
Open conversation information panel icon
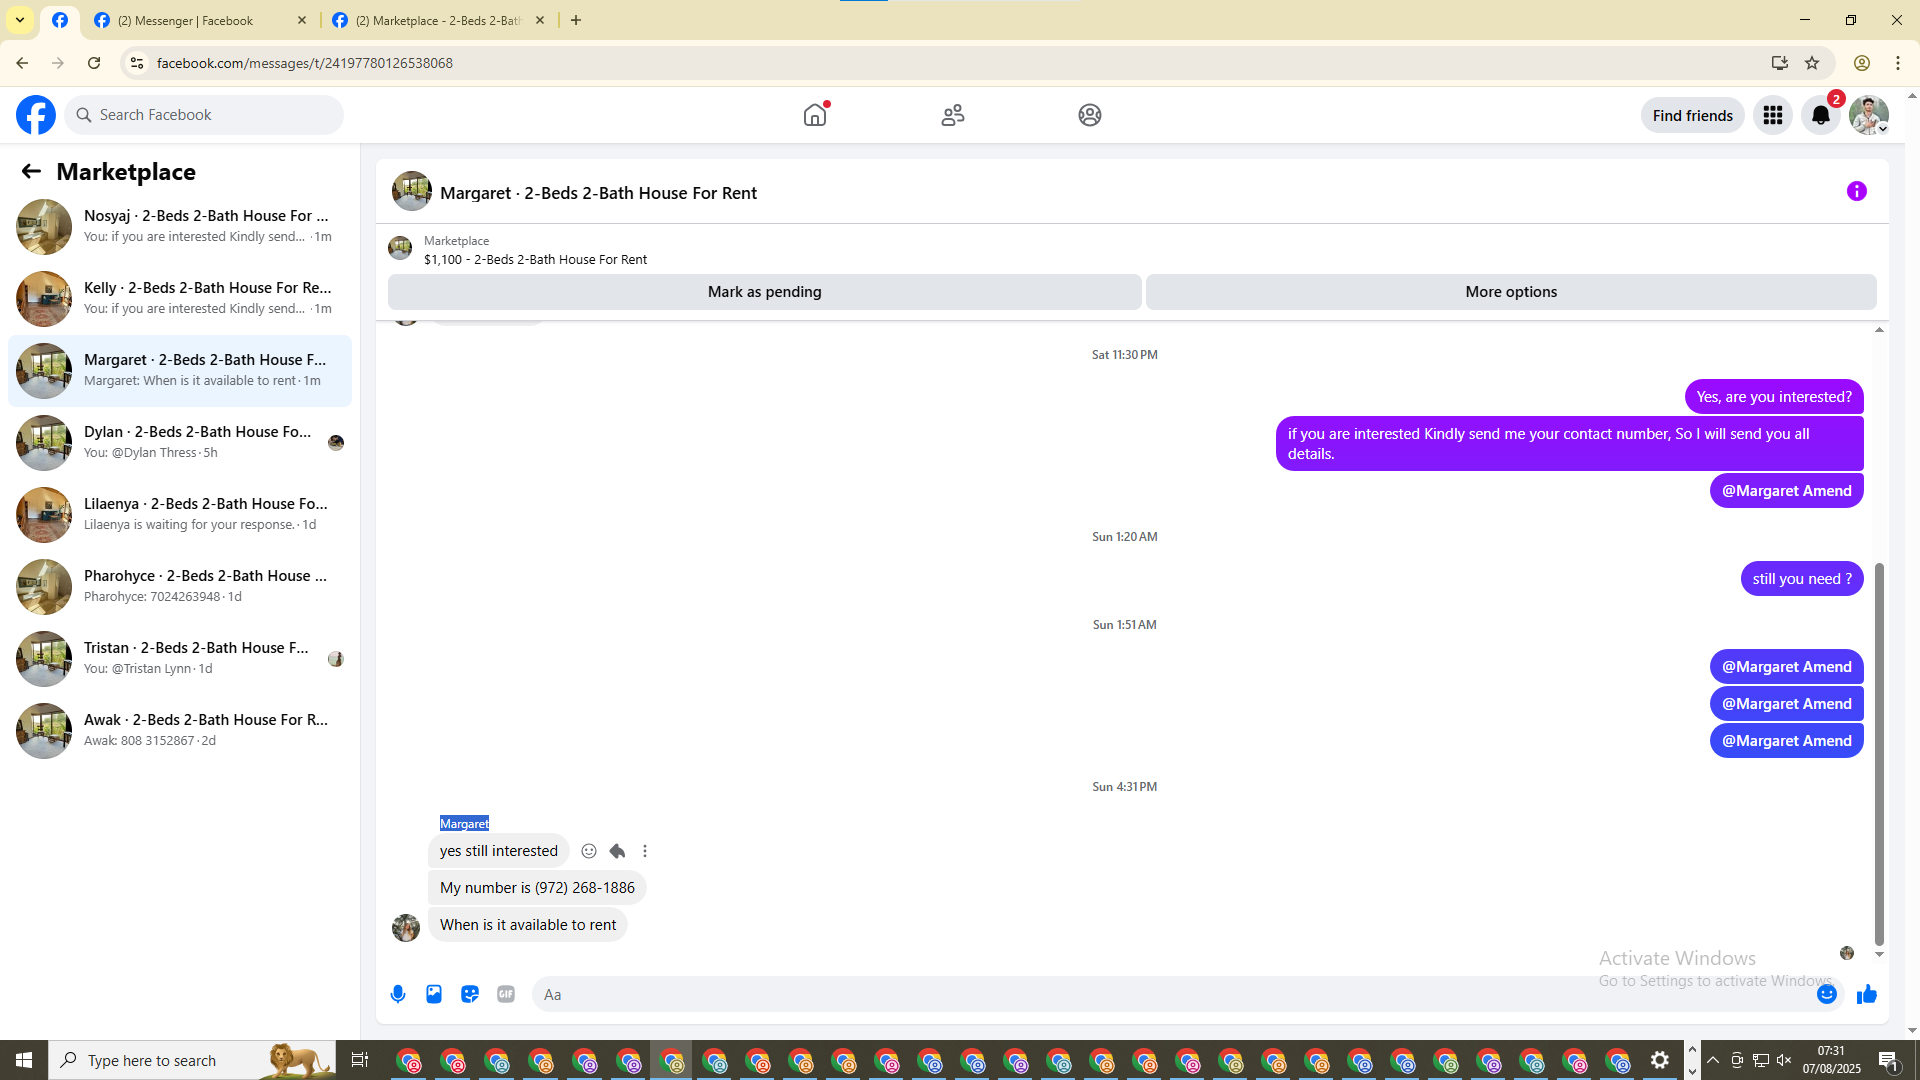pos(1857,191)
